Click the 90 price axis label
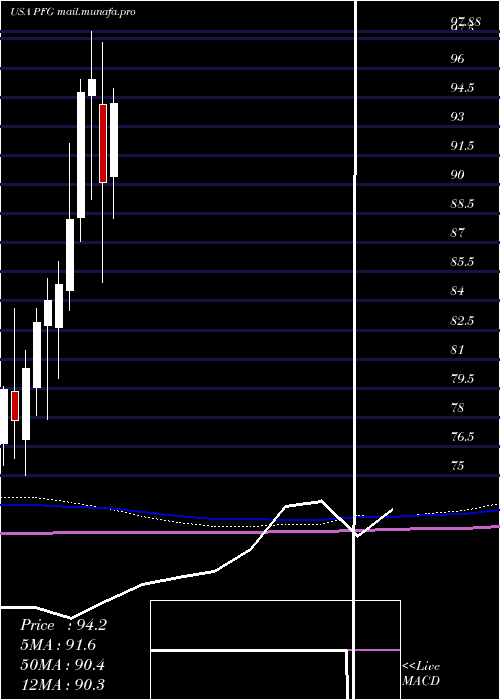The image size is (500, 700). pyautogui.click(x=458, y=175)
